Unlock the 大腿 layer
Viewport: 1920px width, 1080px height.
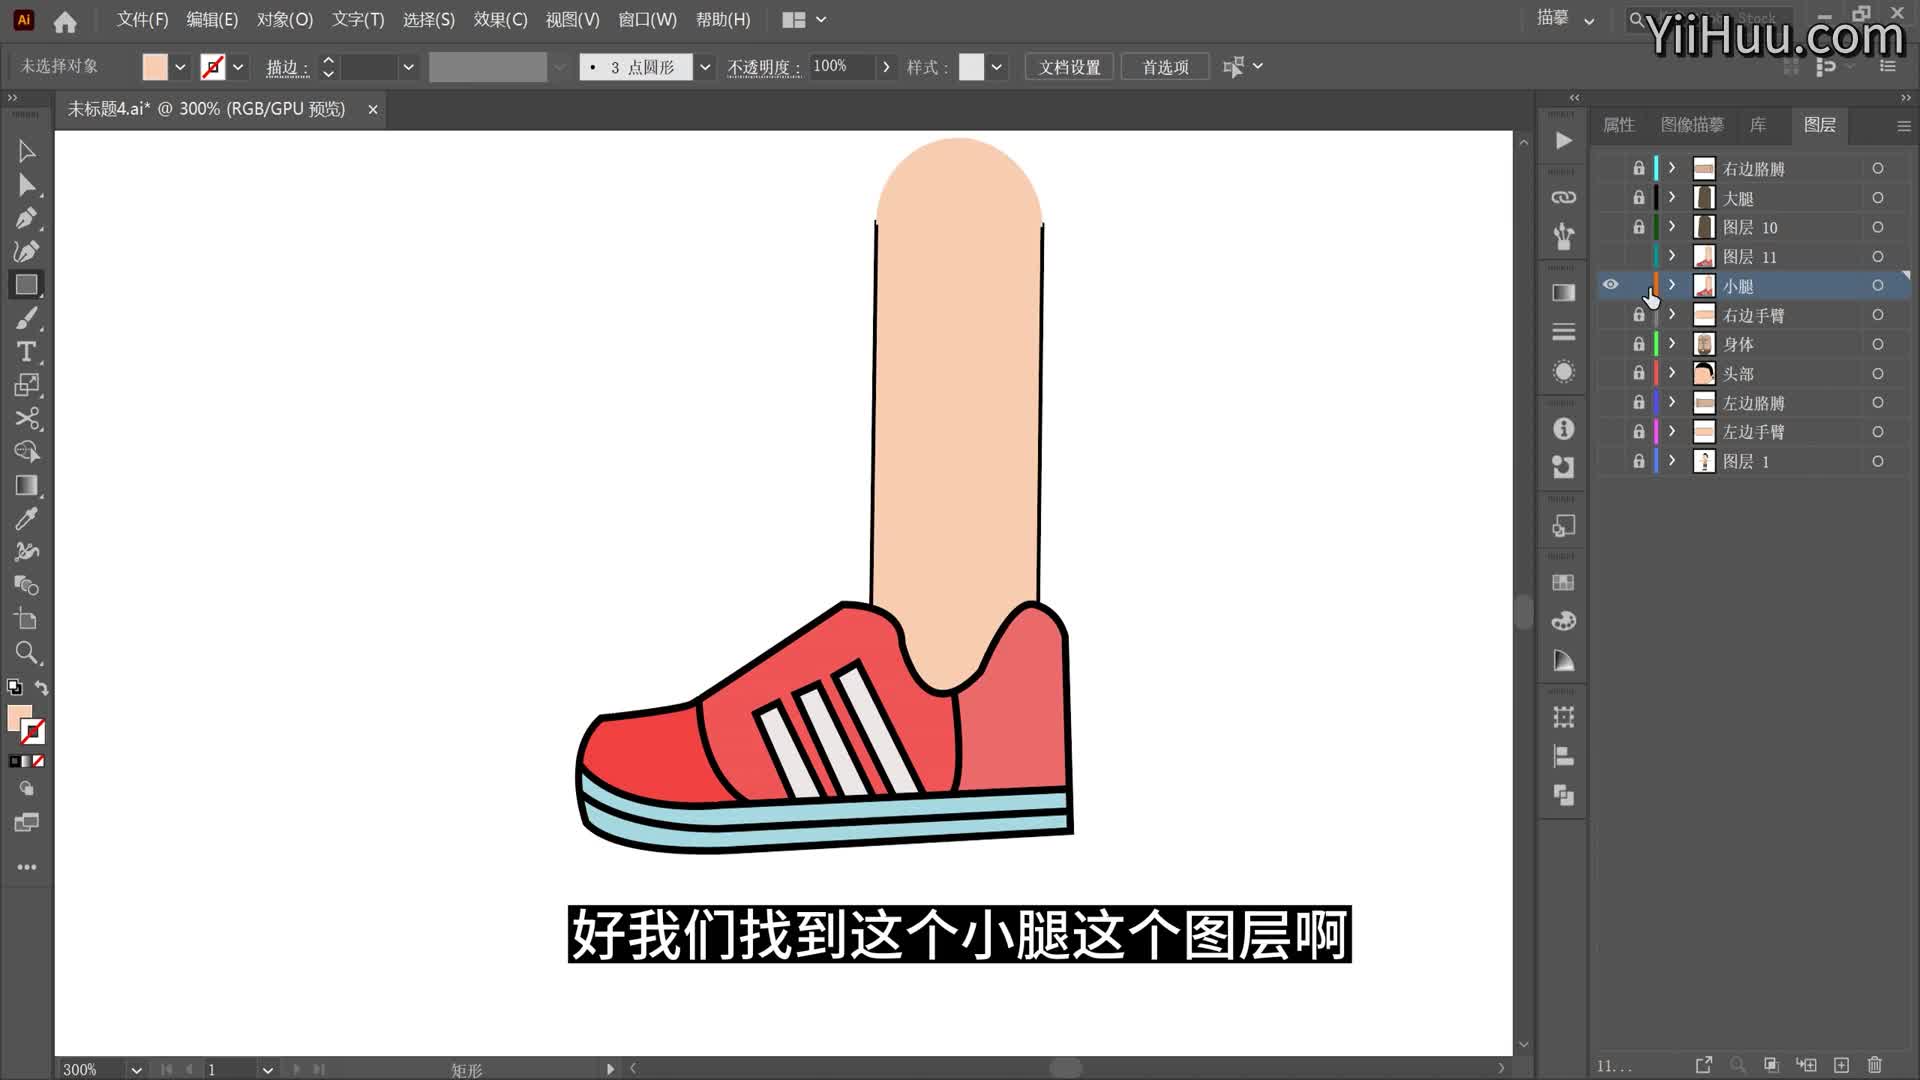click(1638, 197)
